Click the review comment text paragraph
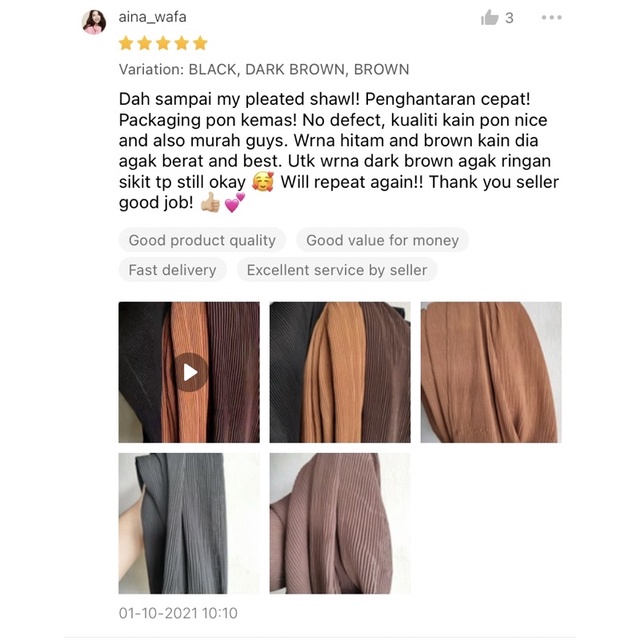 339,151
